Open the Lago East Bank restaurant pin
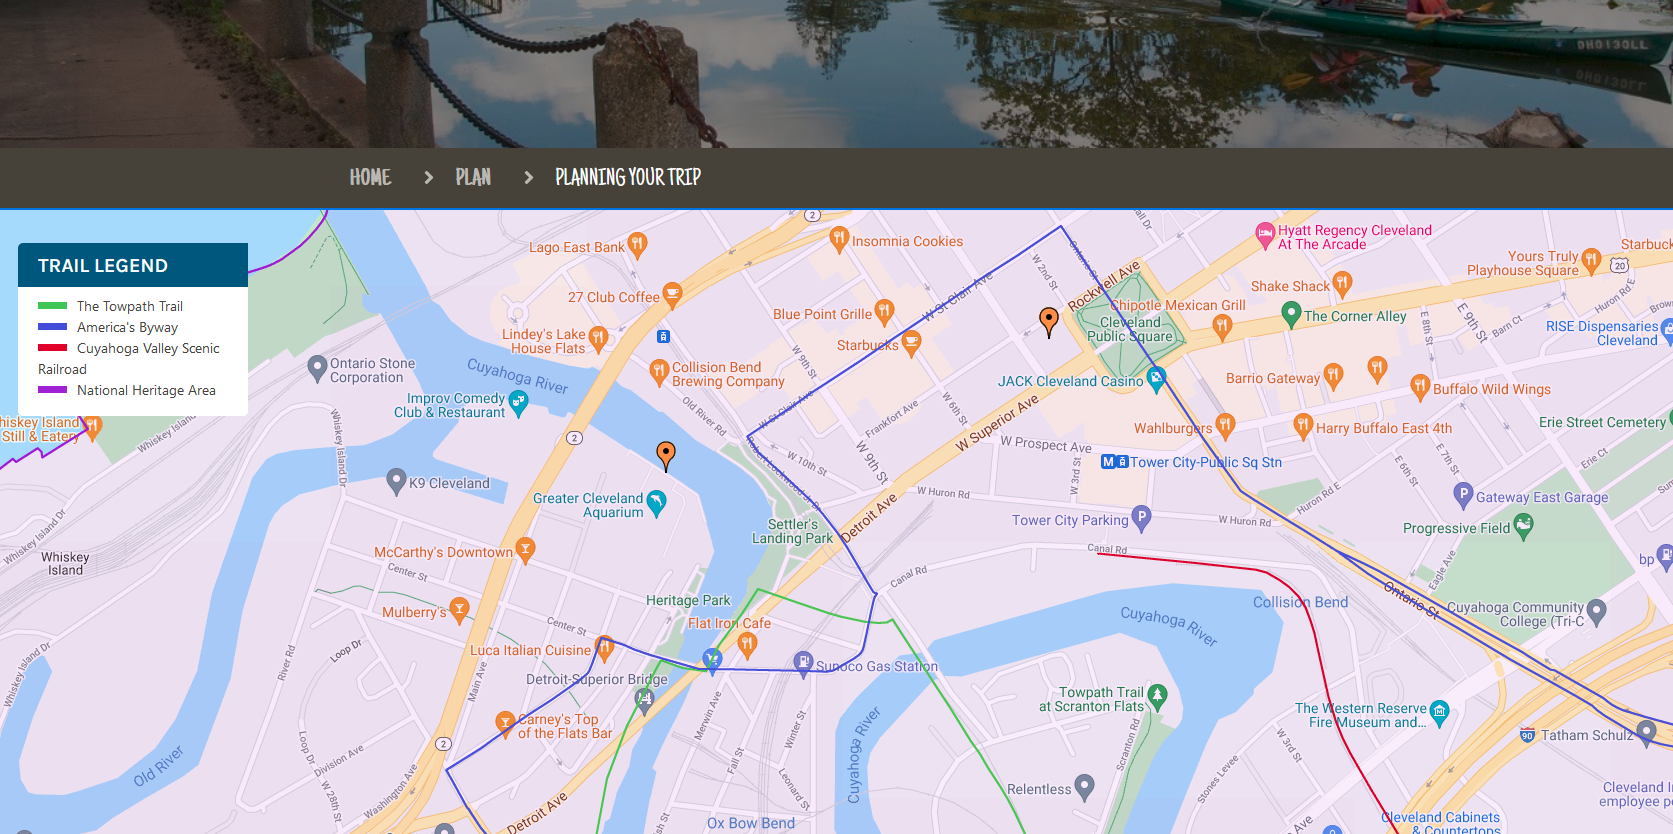This screenshot has height=834, width=1673. (x=637, y=244)
